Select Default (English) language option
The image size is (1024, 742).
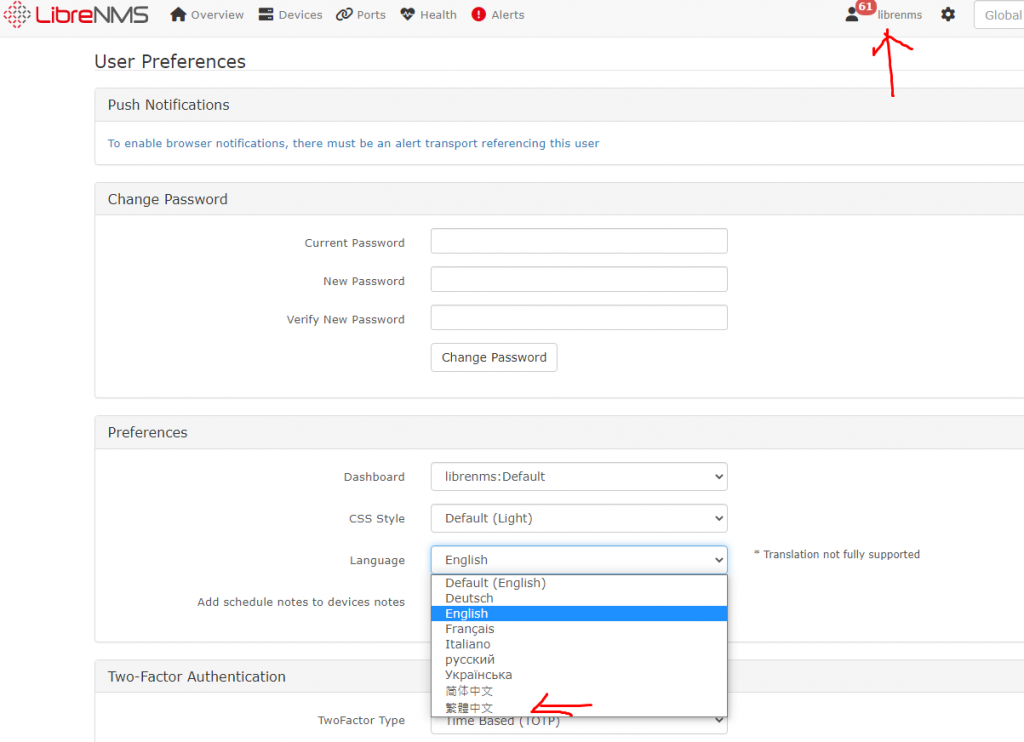pyautogui.click(x=579, y=583)
